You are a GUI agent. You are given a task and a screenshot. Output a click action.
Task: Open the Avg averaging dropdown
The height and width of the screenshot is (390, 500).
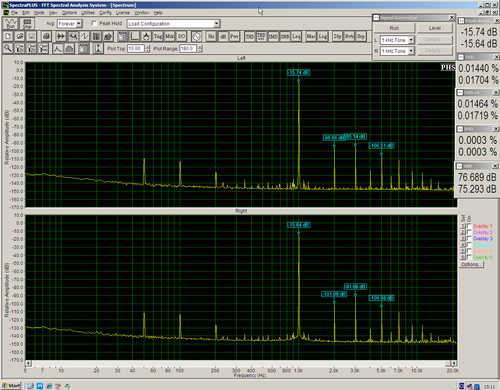click(79, 24)
